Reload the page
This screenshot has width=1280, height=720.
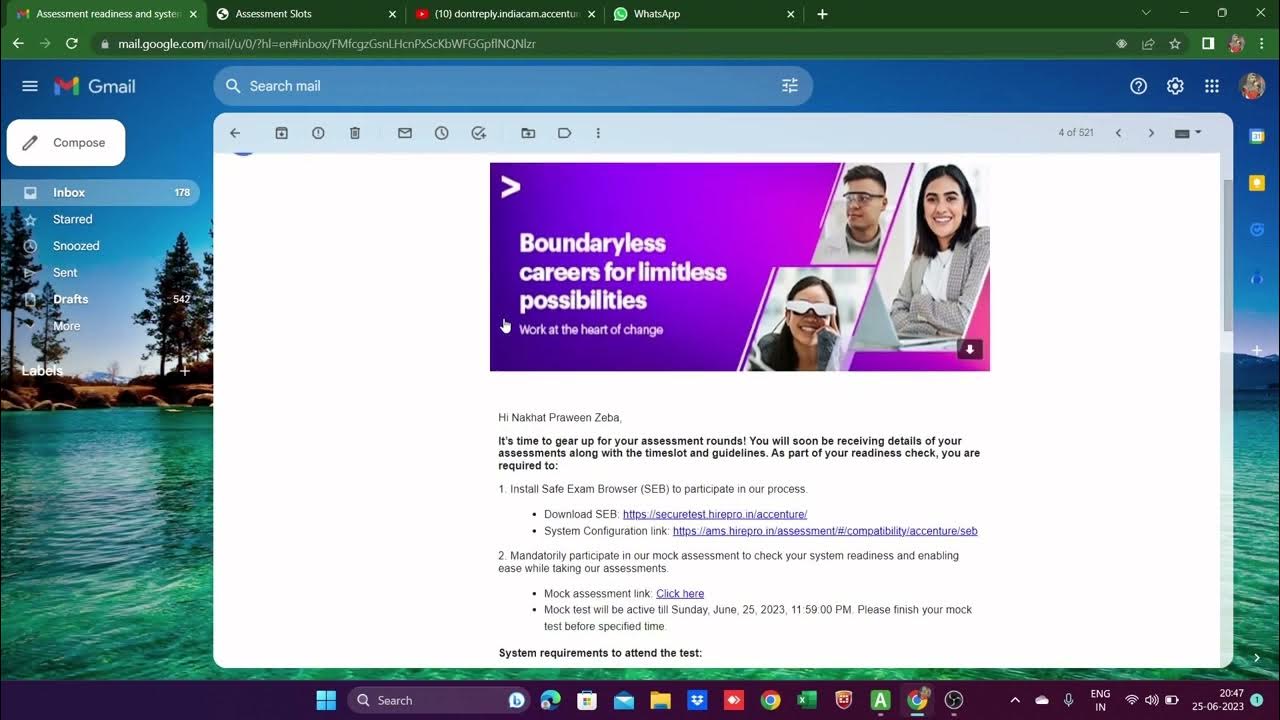(x=72, y=44)
